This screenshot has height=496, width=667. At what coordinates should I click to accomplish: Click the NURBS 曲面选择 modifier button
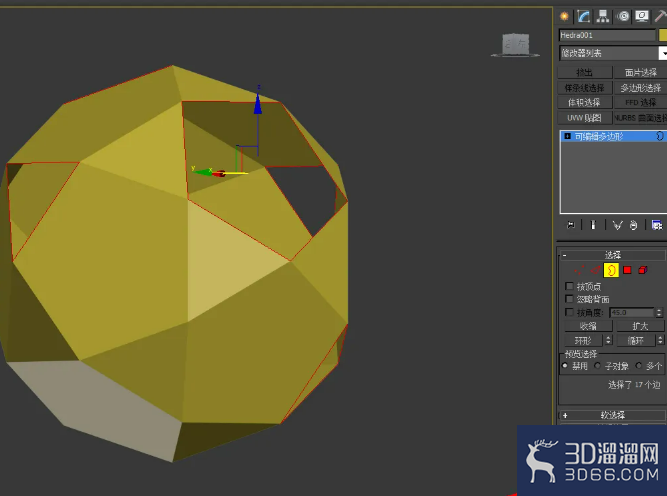tap(640, 117)
